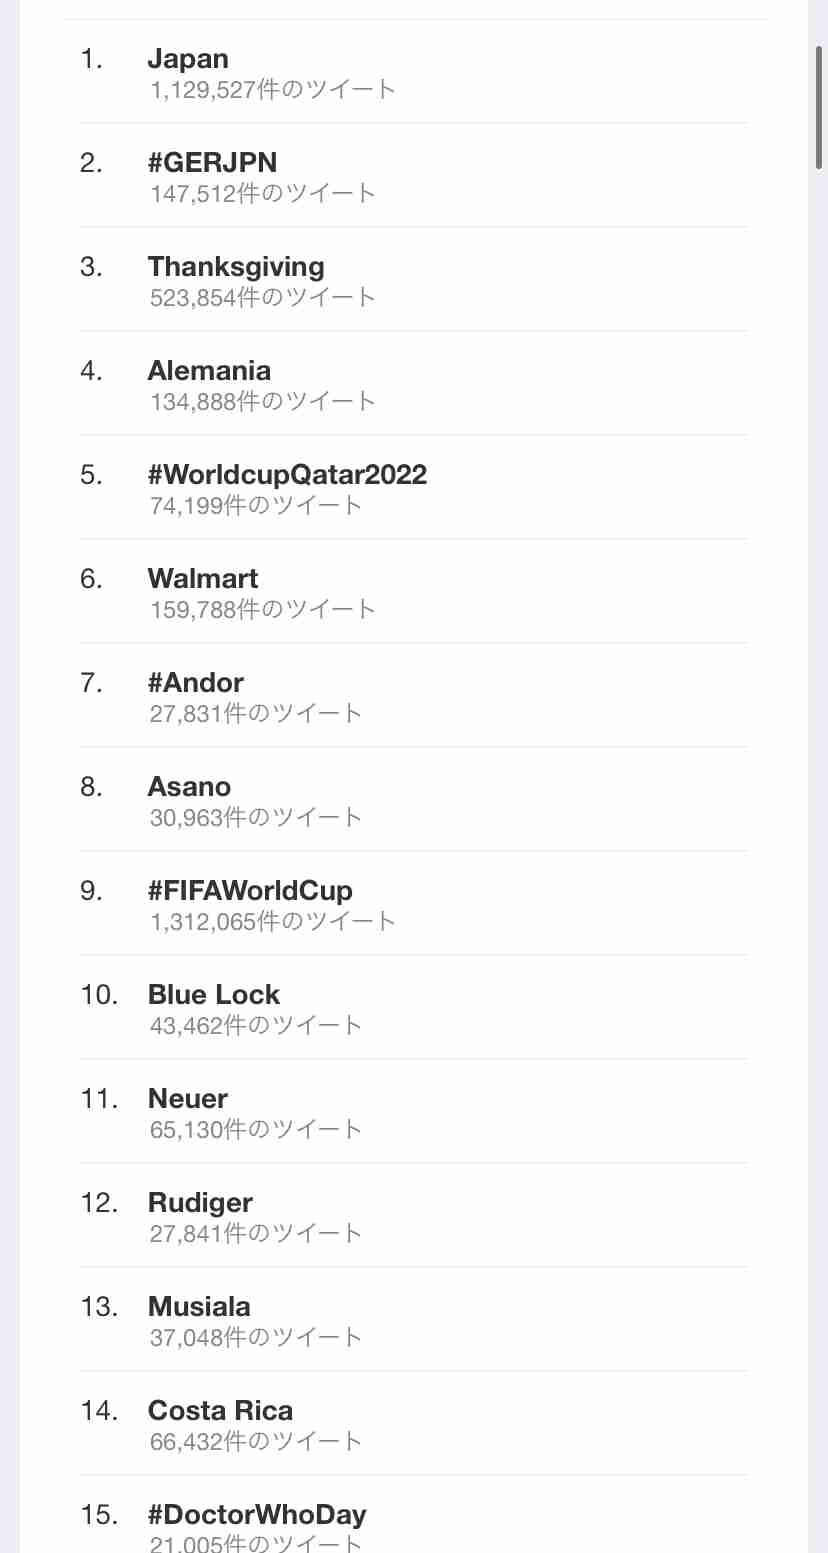Open the Blue Lock trend
Viewport: 828px width, 1553px height.
[214, 995]
